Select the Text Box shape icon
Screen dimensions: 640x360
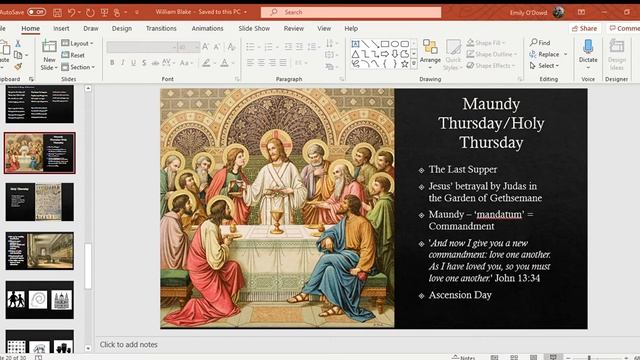pos(356,44)
